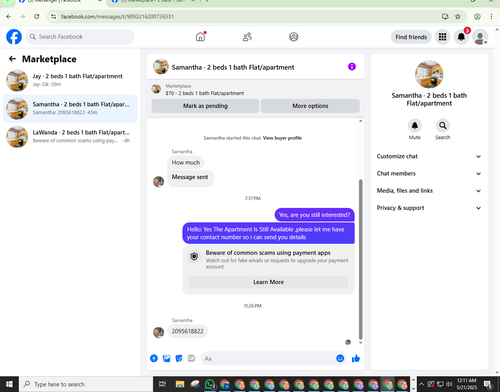Open the notifications bell with red badge
500x392 pixels.
tap(461, 37)
